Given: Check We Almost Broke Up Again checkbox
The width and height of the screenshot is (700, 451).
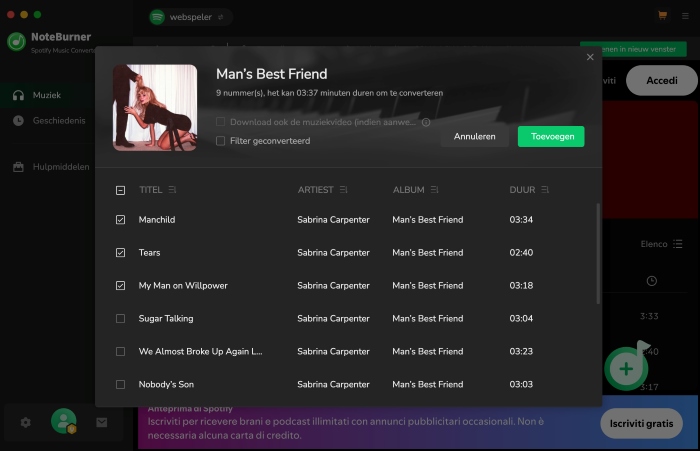Looking at the screenshot, I should (x=121, y=351).
